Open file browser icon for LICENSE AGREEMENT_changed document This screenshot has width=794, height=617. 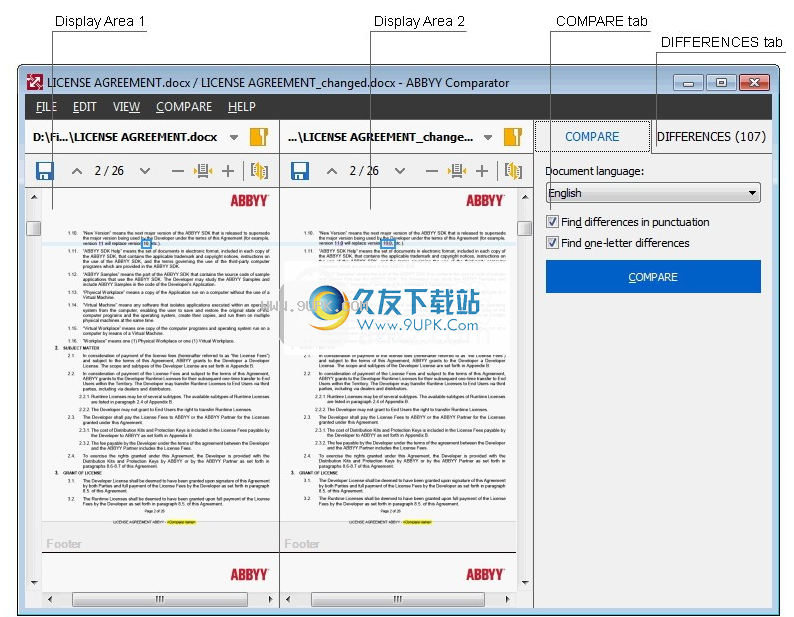click(513, 137)
